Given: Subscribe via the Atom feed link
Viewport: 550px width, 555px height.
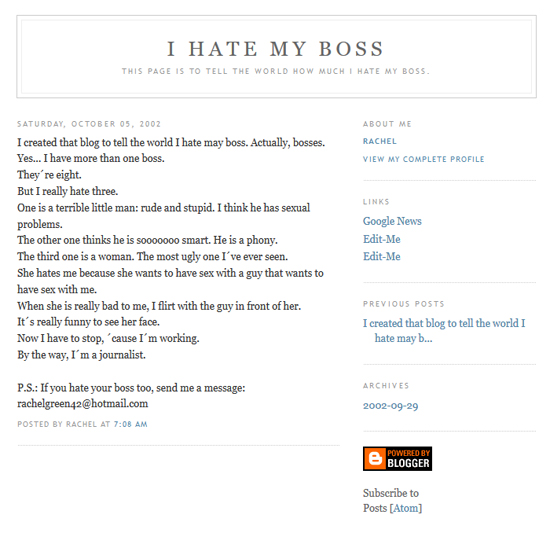Looking at the screenshot, I should [x=406, y=508].
